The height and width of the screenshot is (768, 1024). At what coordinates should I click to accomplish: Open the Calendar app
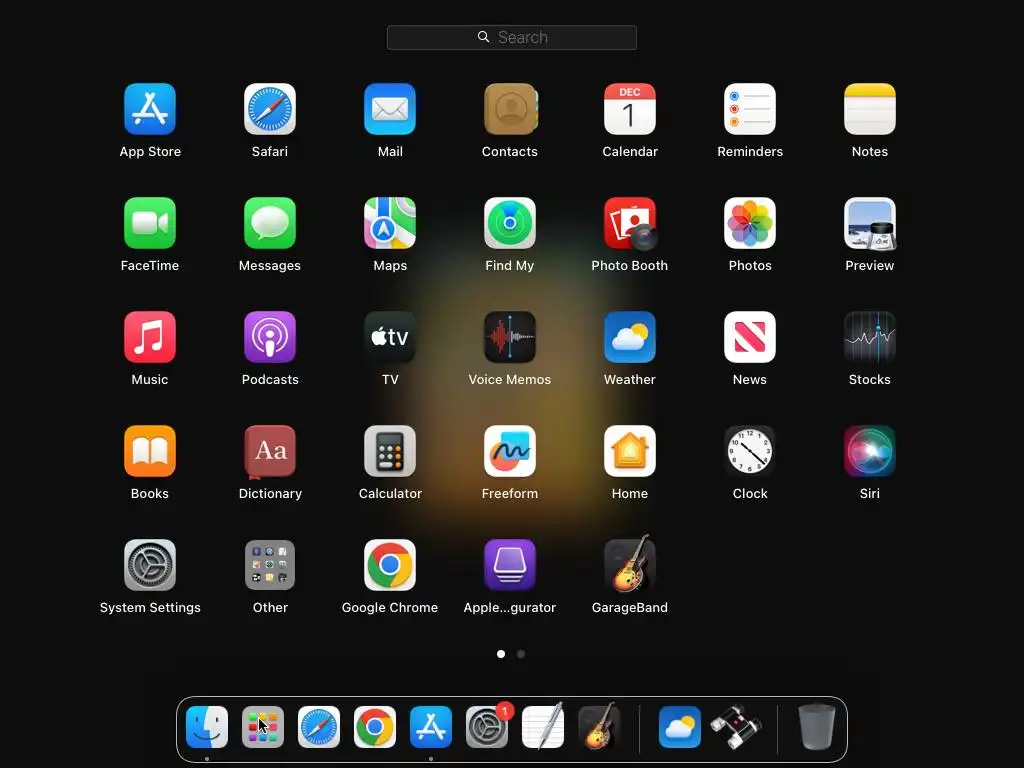630,109
